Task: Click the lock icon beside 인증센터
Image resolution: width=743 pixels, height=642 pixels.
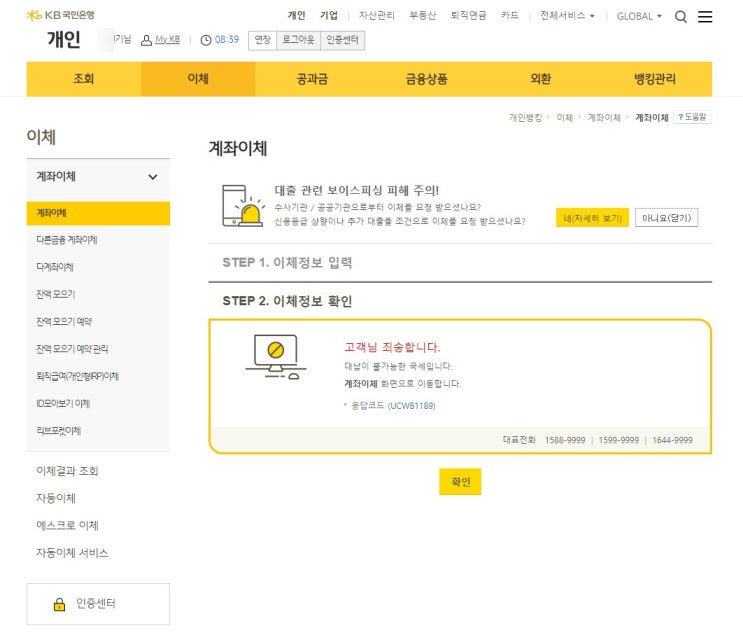Action: [x=59, y=604]
